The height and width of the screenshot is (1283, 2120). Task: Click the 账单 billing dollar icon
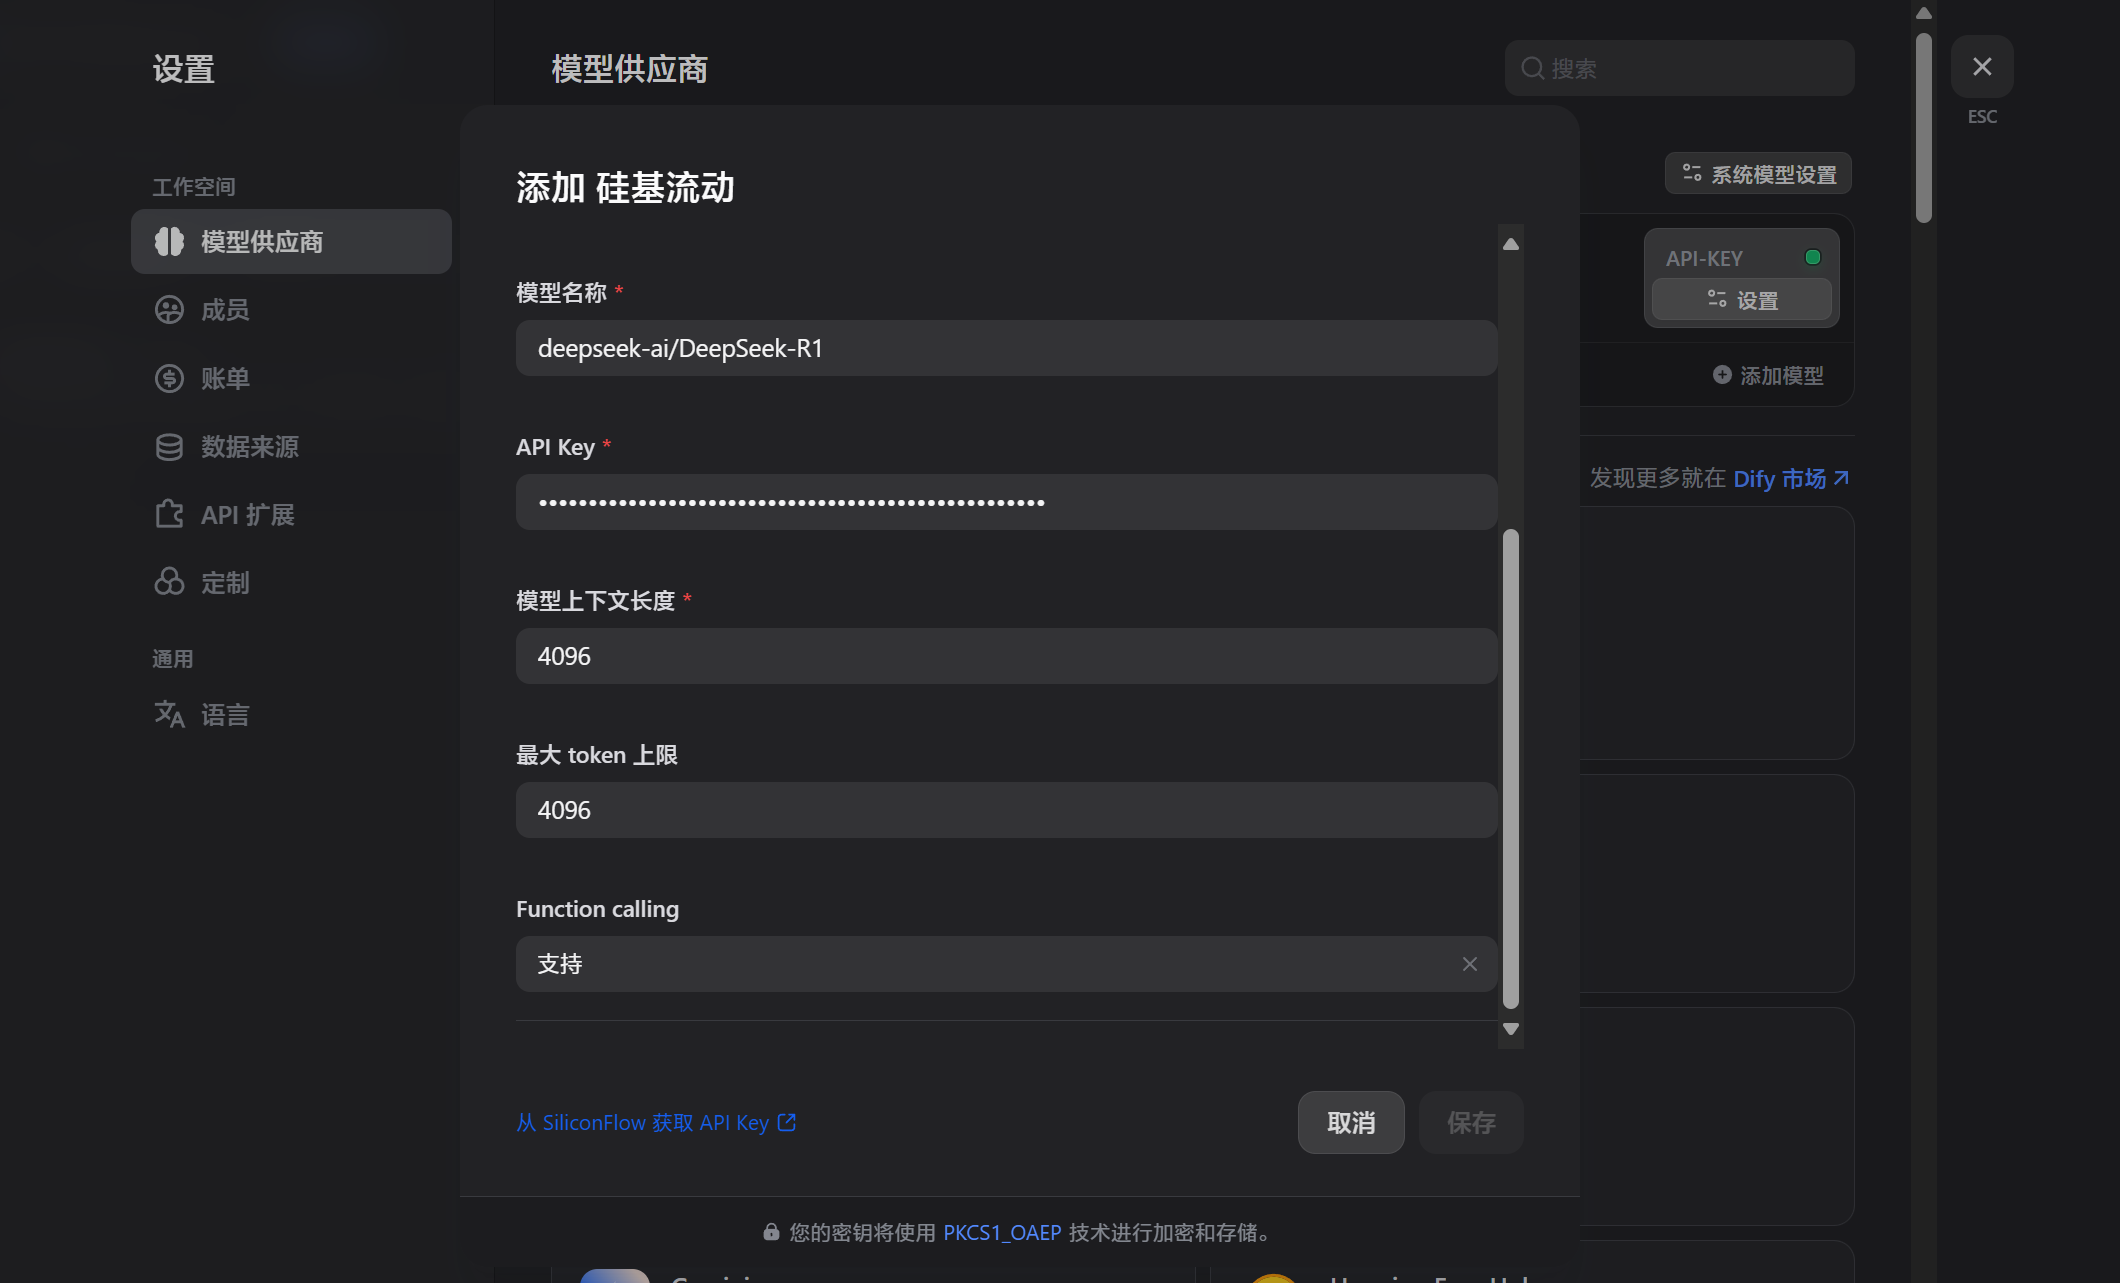[169, 378]
